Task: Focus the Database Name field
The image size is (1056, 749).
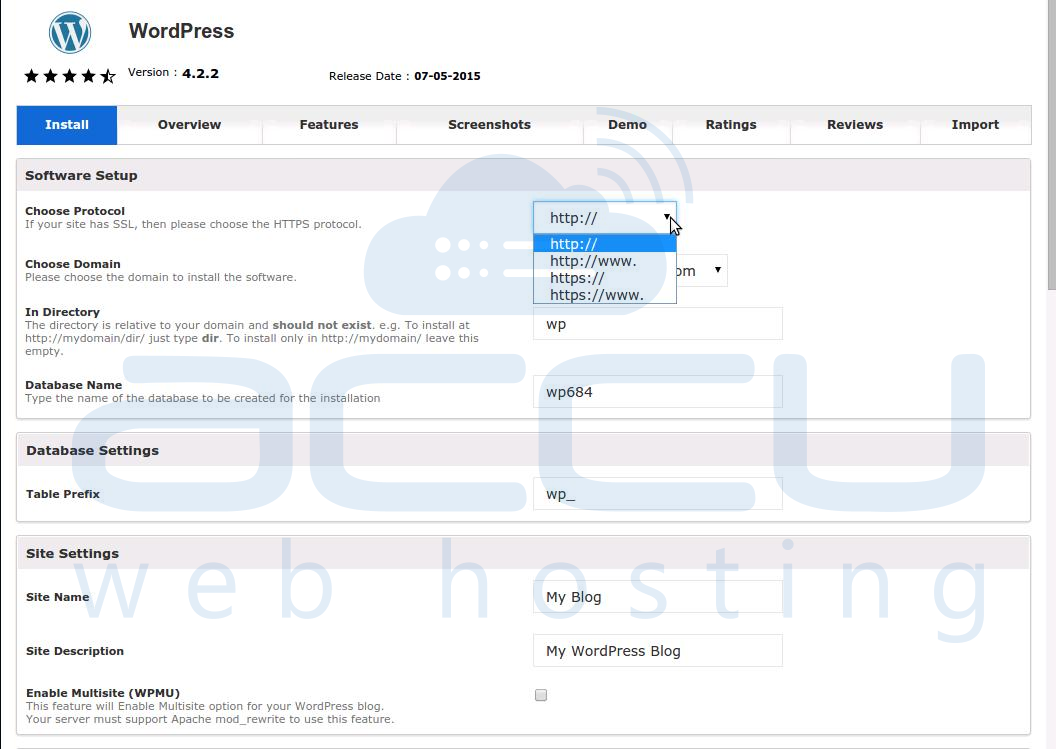Action: [658, 392]
